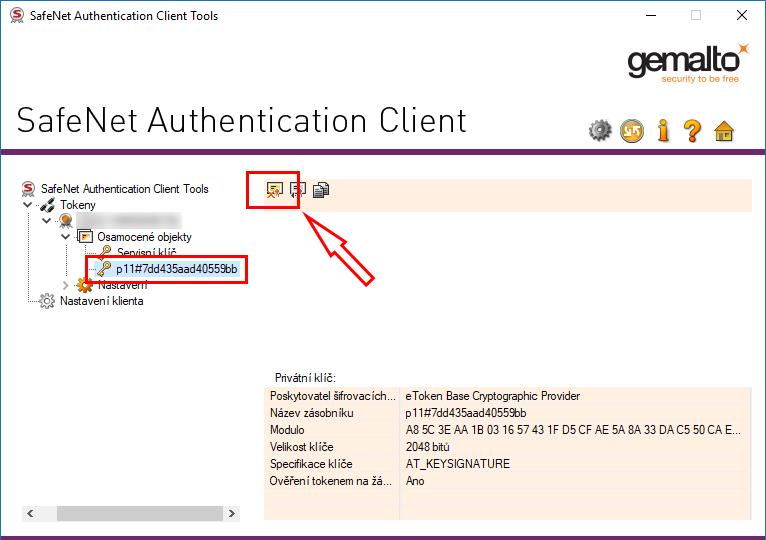Select Servisní klíč key item

click(x=147, y=252)
